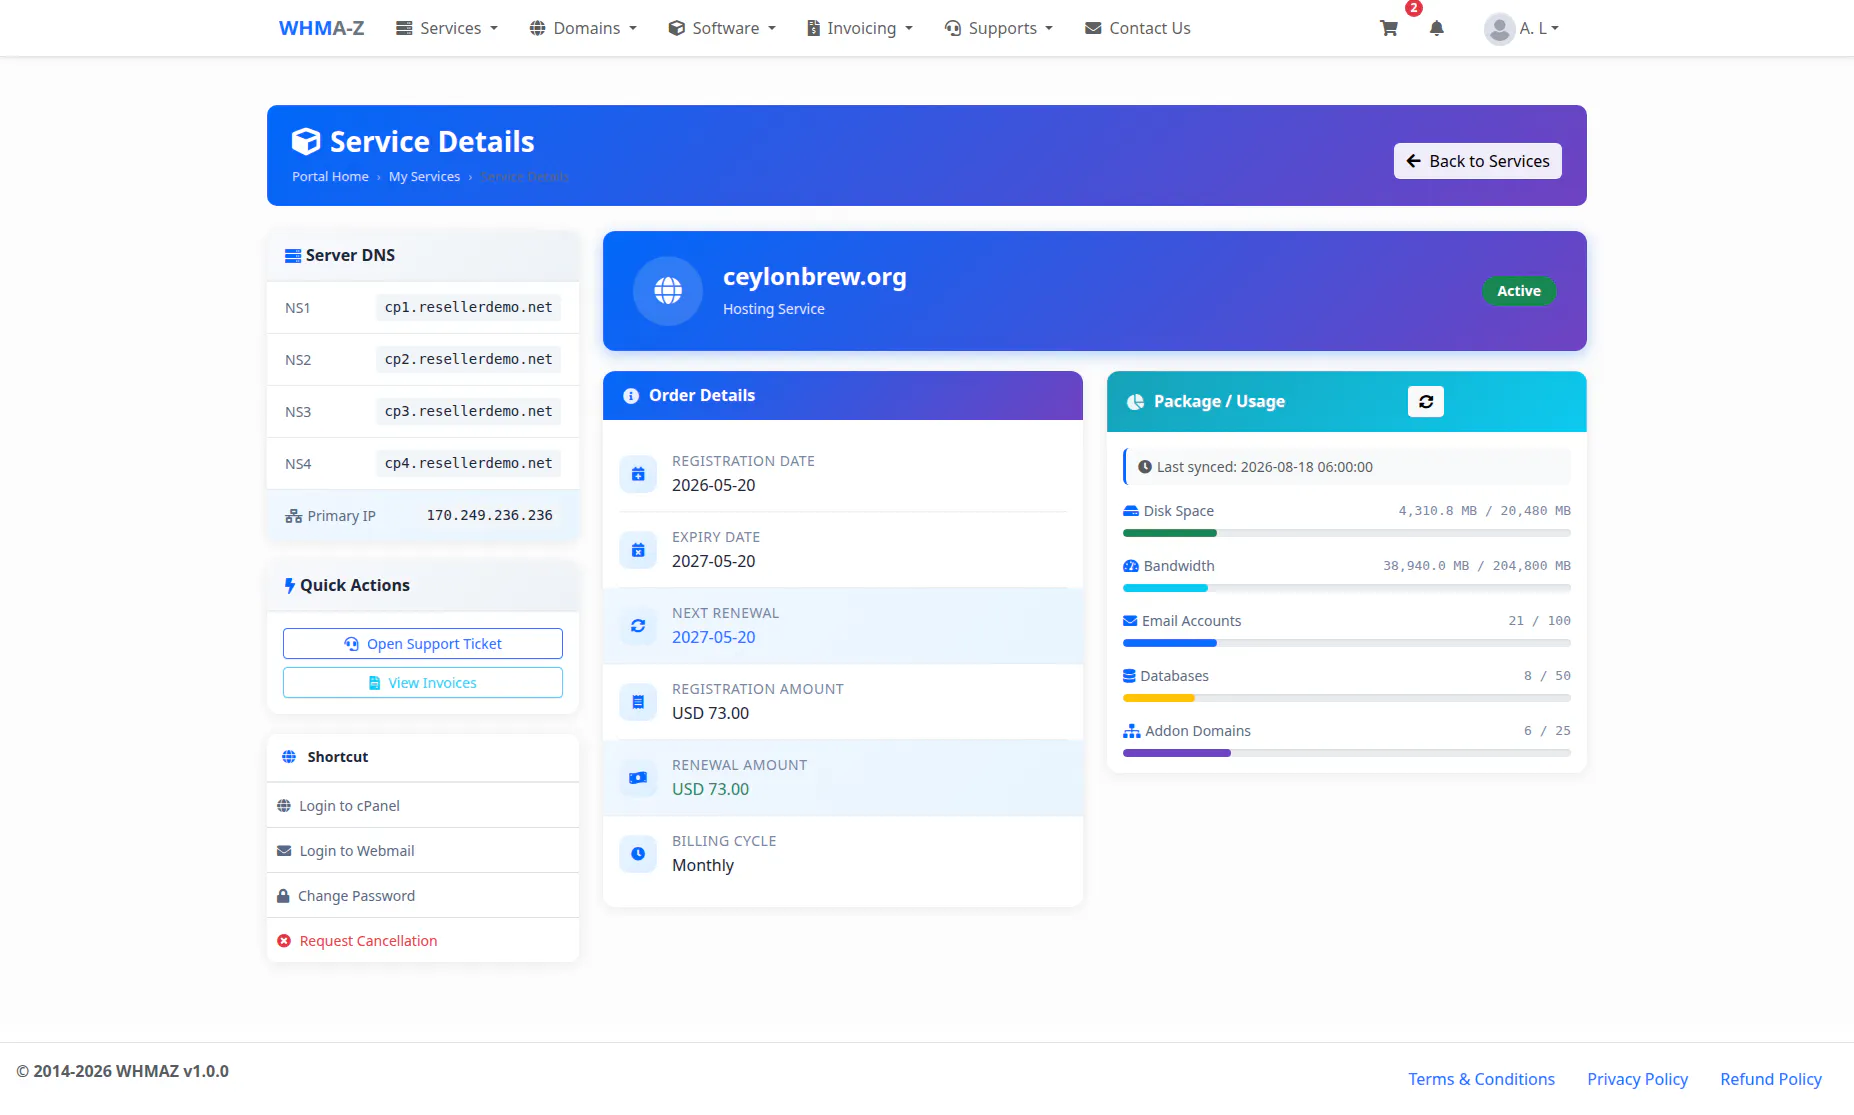Click the 2027-05-20 next renewal date

coord(713,638)
